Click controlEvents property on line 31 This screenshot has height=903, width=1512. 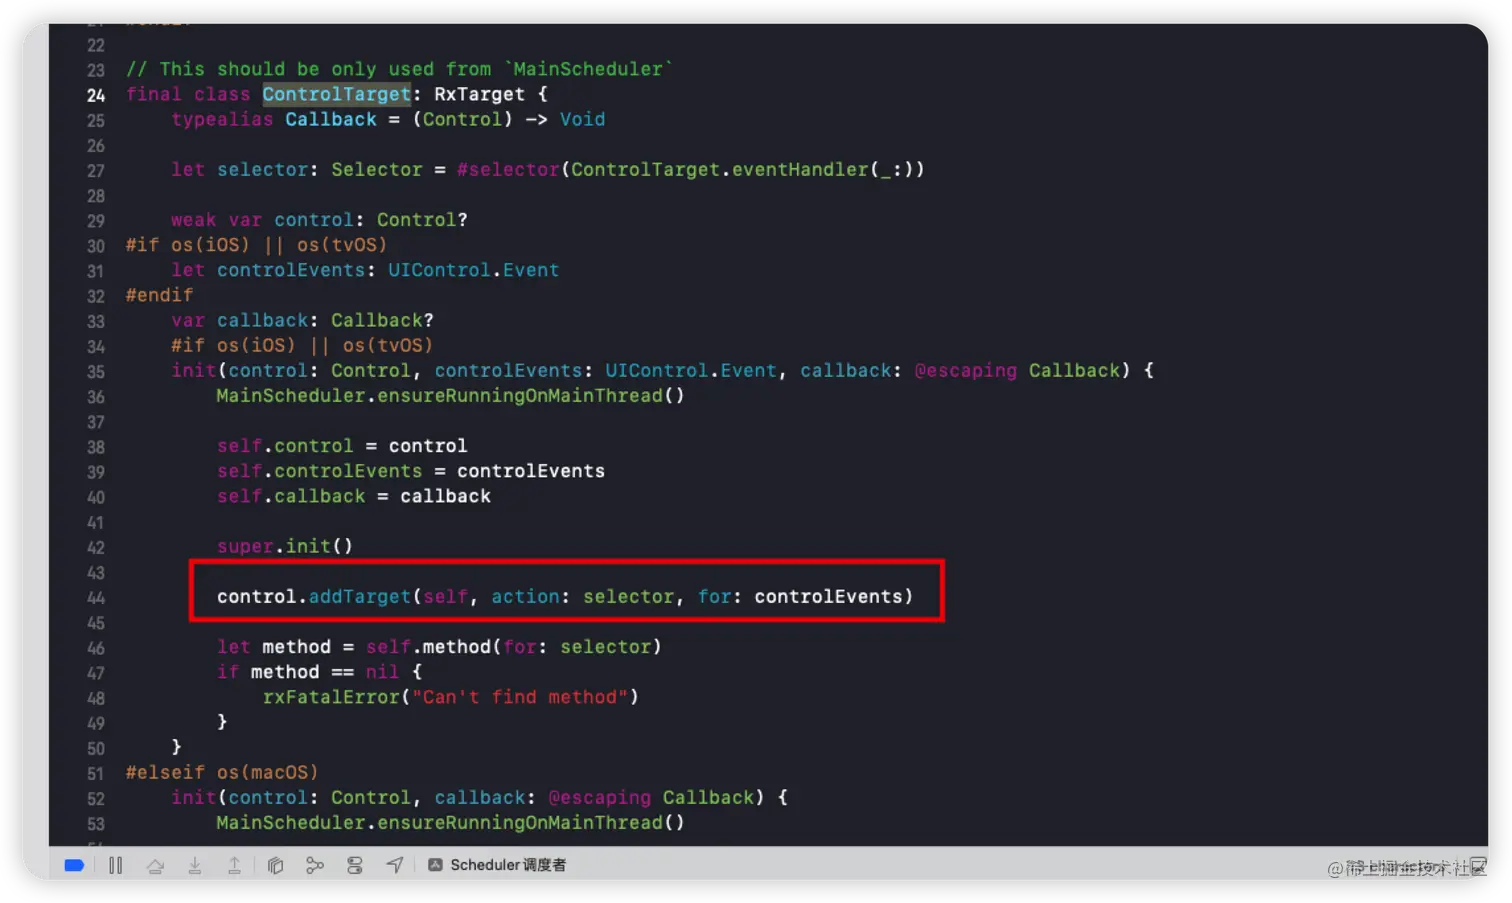click(x=291, y=270)
